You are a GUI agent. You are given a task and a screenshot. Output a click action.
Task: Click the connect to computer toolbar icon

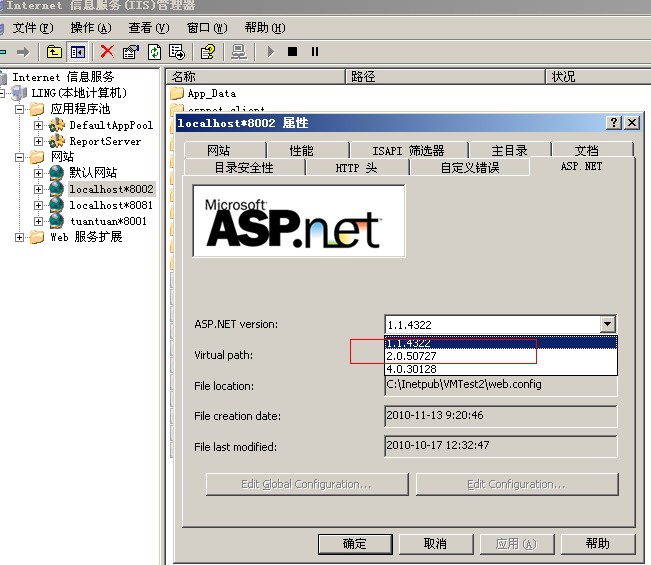239,52
